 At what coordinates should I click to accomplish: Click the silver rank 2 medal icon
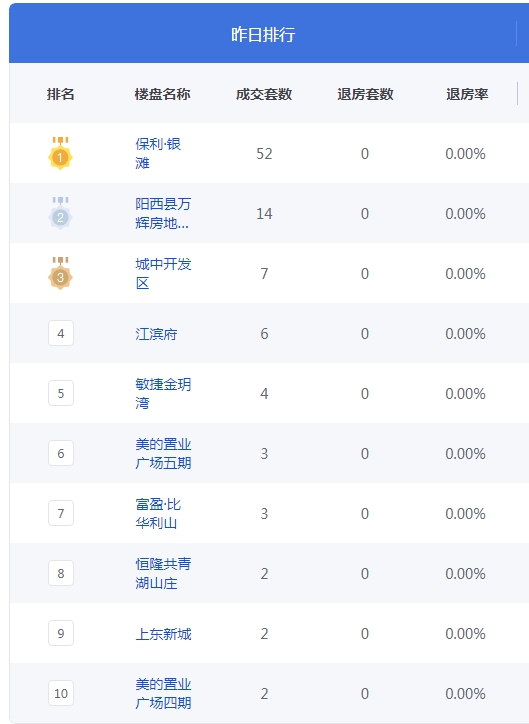coord(60,213)
